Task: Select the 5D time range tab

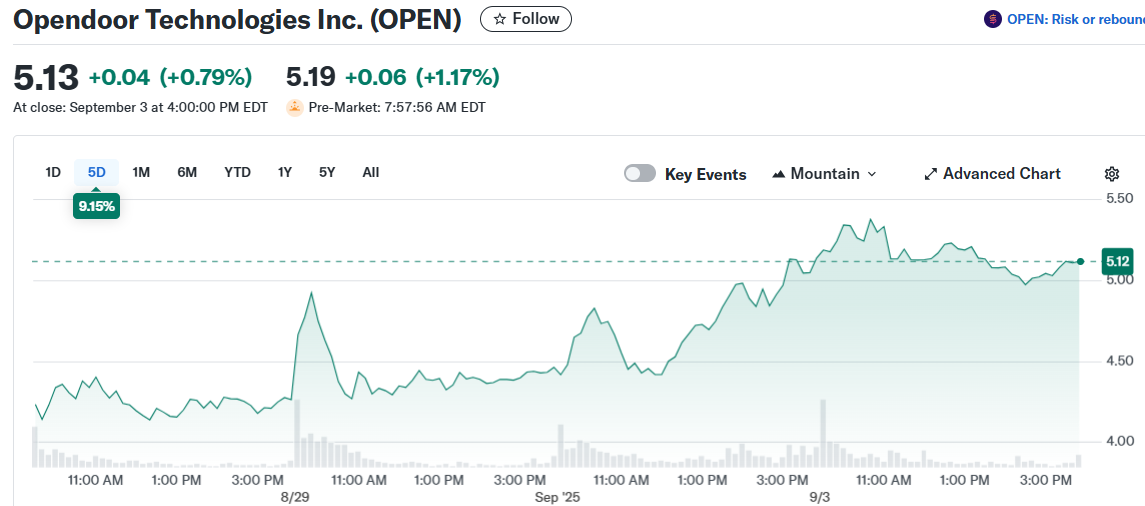Action: [x=96, y=172]
